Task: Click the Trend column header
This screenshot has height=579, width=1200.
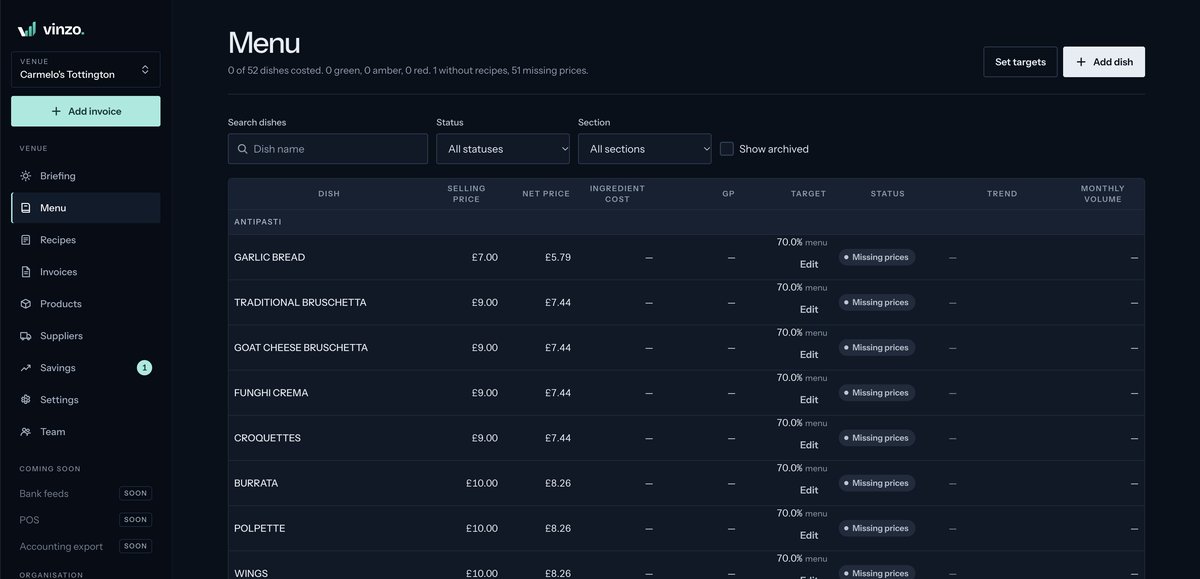Action: tap(1002, 194)
